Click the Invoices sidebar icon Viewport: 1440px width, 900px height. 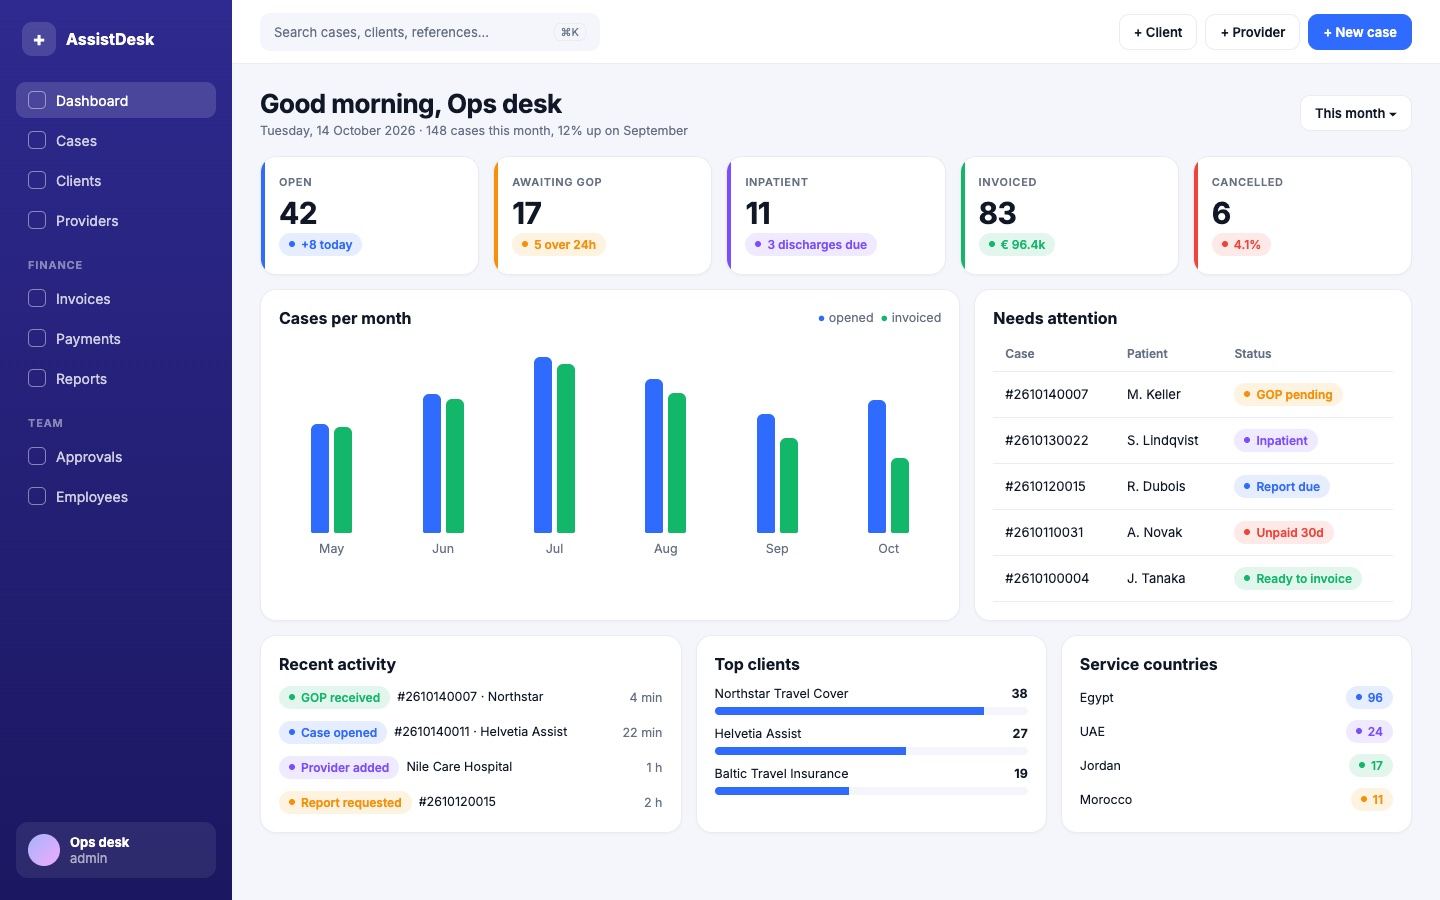[37, 298]
